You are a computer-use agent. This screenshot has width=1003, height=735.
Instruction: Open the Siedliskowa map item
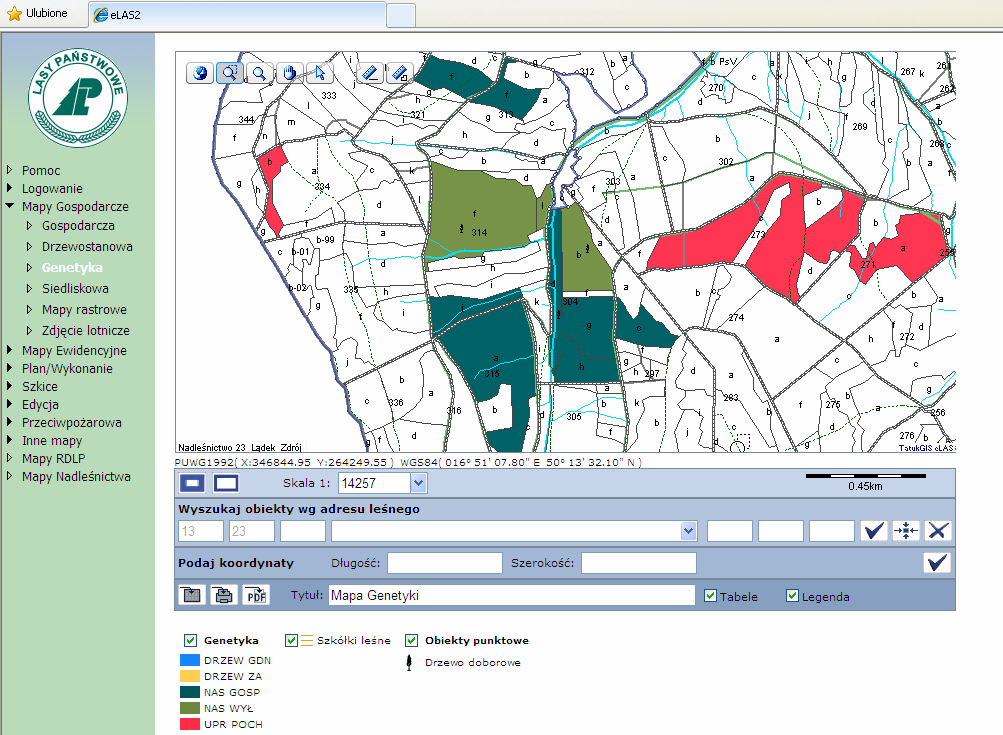(75, 288)
